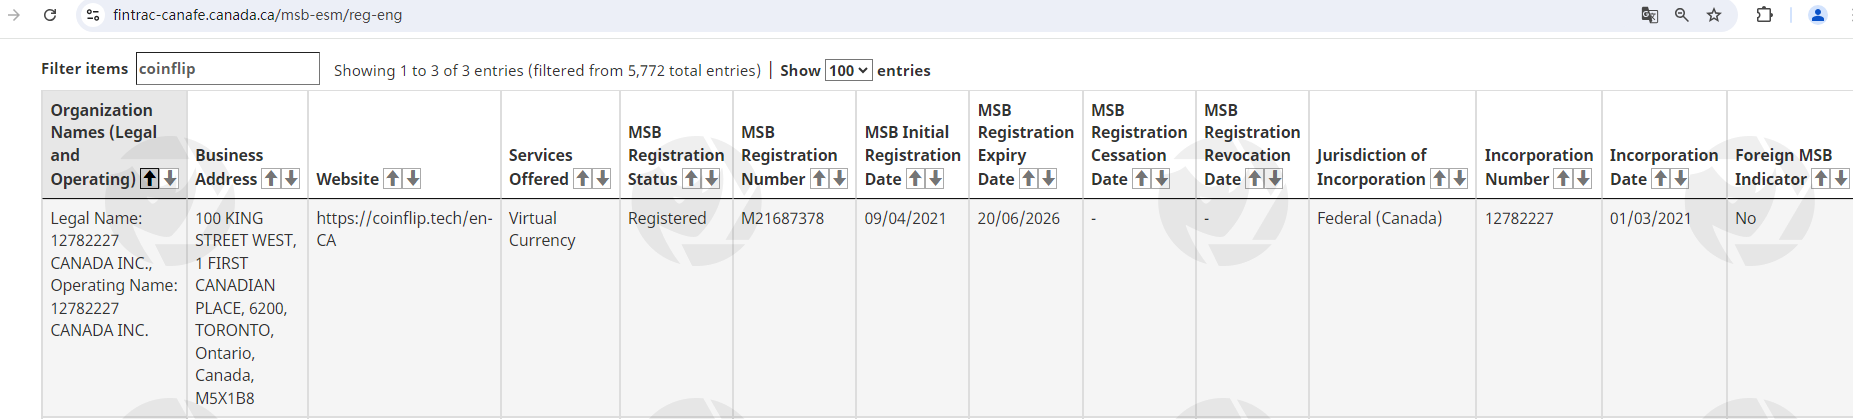Sort Website column ascending
The image size is (1853, 419).
[394, 179]
